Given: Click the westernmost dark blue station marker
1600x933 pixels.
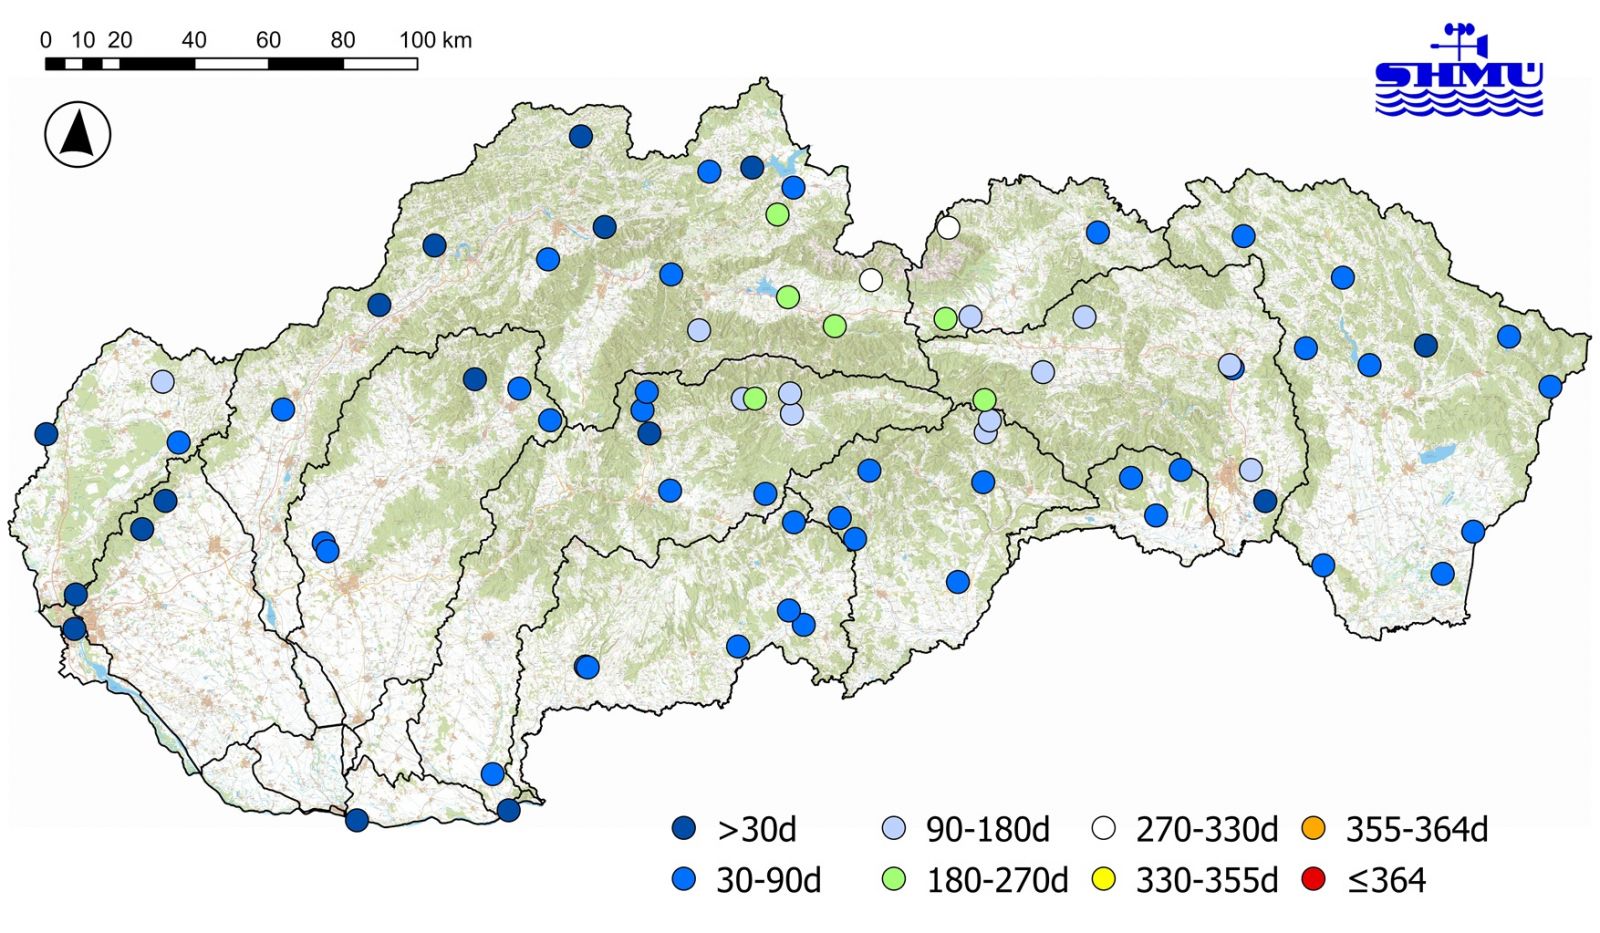Looking at the screenshot, I should [x=46, y=434].
